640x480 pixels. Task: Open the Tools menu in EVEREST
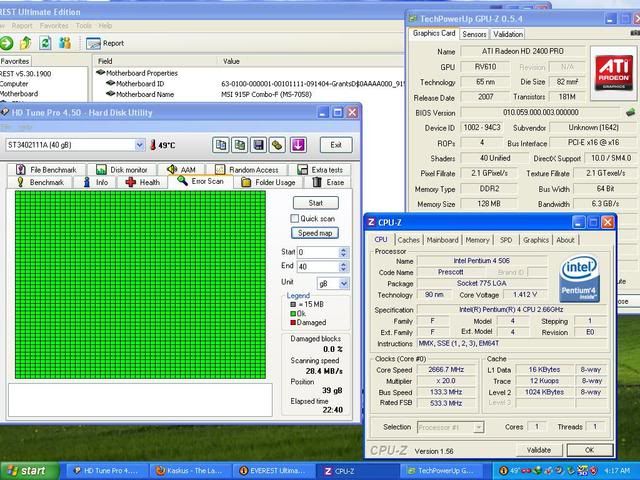click(x=83, y=26)
